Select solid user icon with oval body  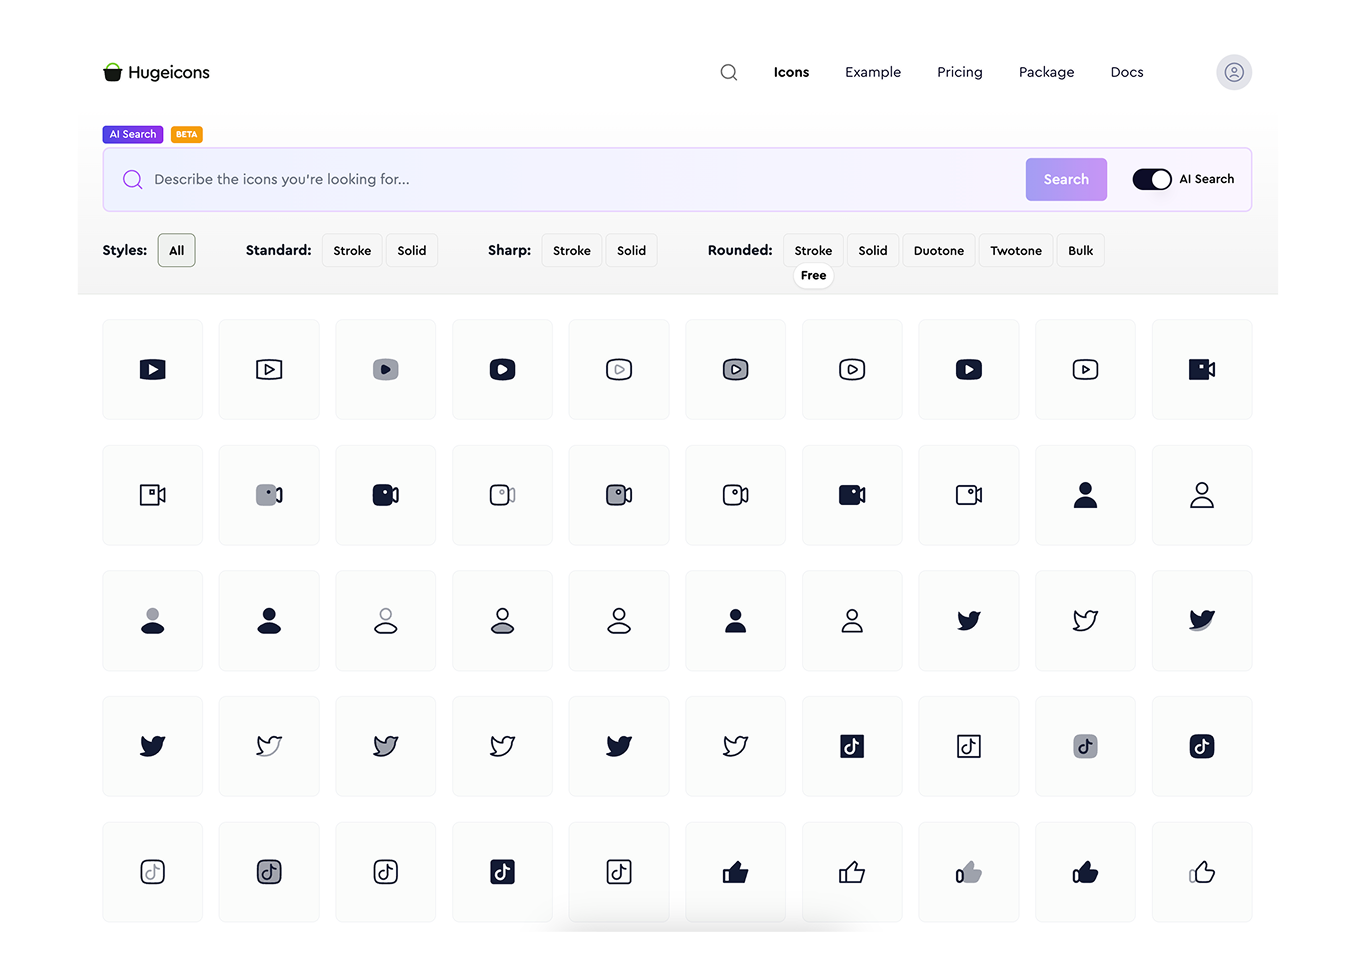[269, 621]
